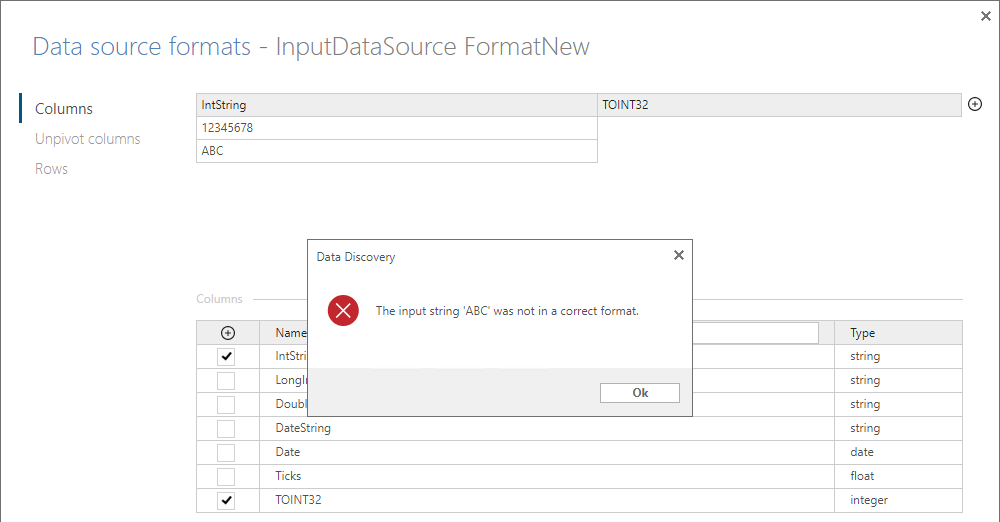Image resolution: width=1000 pixels, height=522 pixels.
Task: Click the Type column header
Action: pos(898,332)
